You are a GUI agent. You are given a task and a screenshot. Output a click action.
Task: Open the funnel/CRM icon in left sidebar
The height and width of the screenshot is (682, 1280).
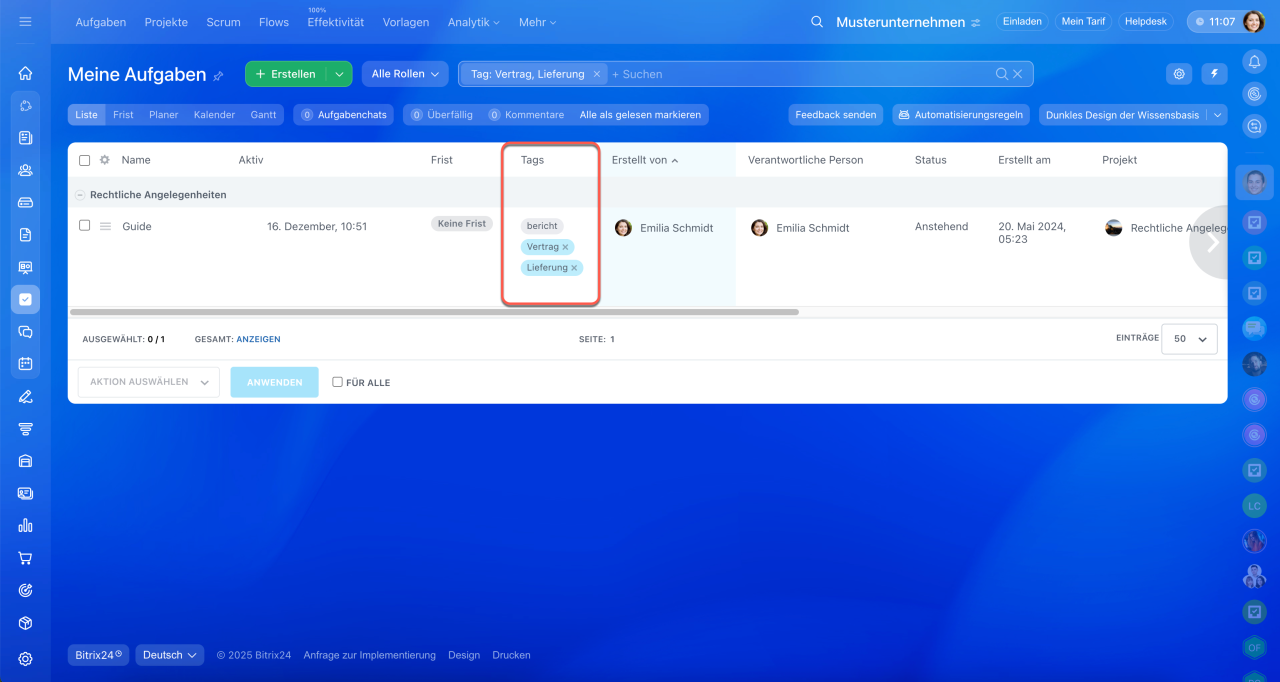25,429
